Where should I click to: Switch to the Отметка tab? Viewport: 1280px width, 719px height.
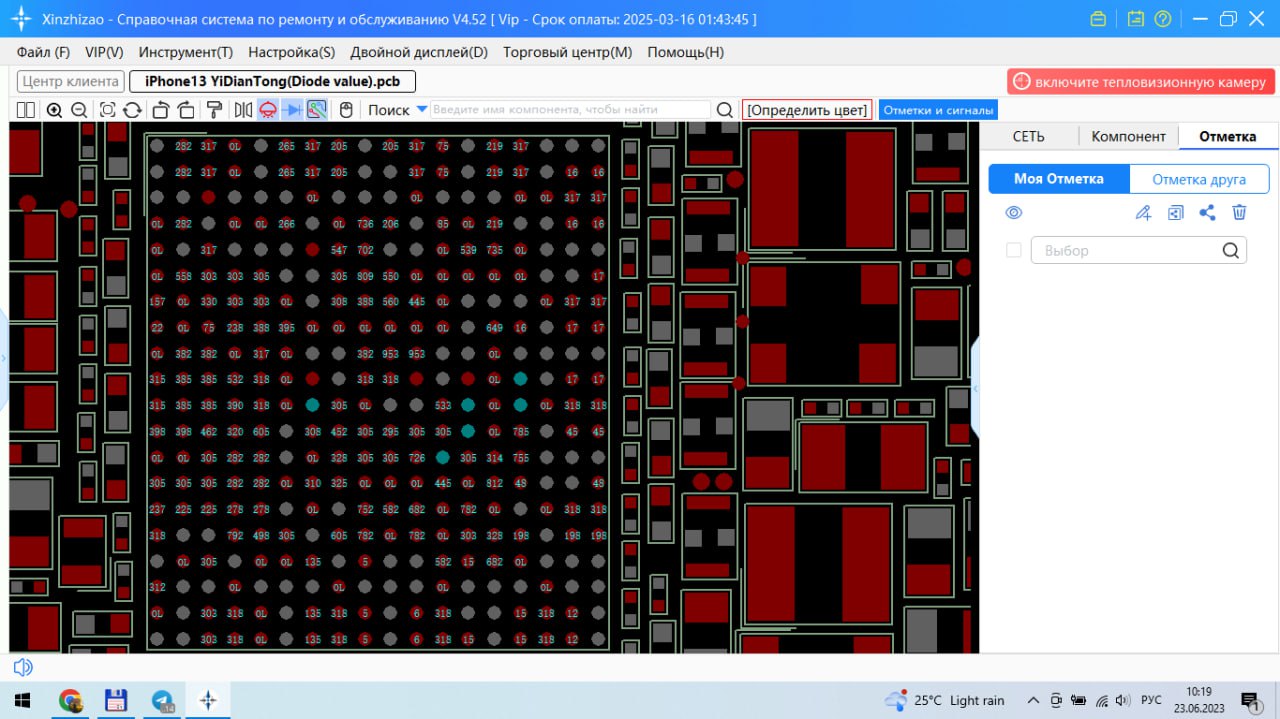coord(1228,136)
